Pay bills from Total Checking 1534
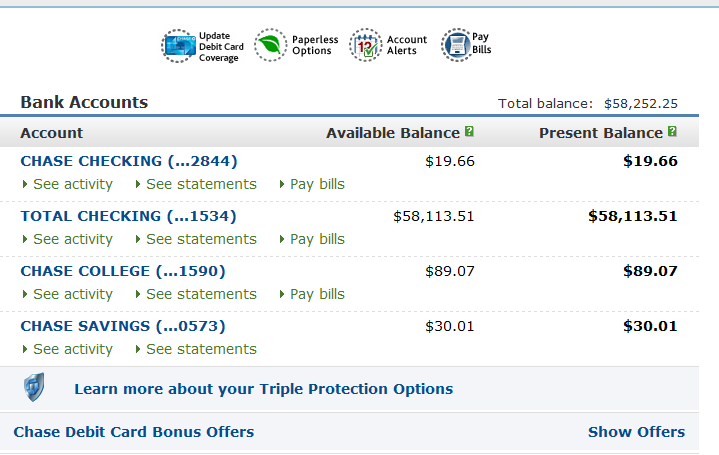Viewport: 719px width, 455px height. point(317,239)
